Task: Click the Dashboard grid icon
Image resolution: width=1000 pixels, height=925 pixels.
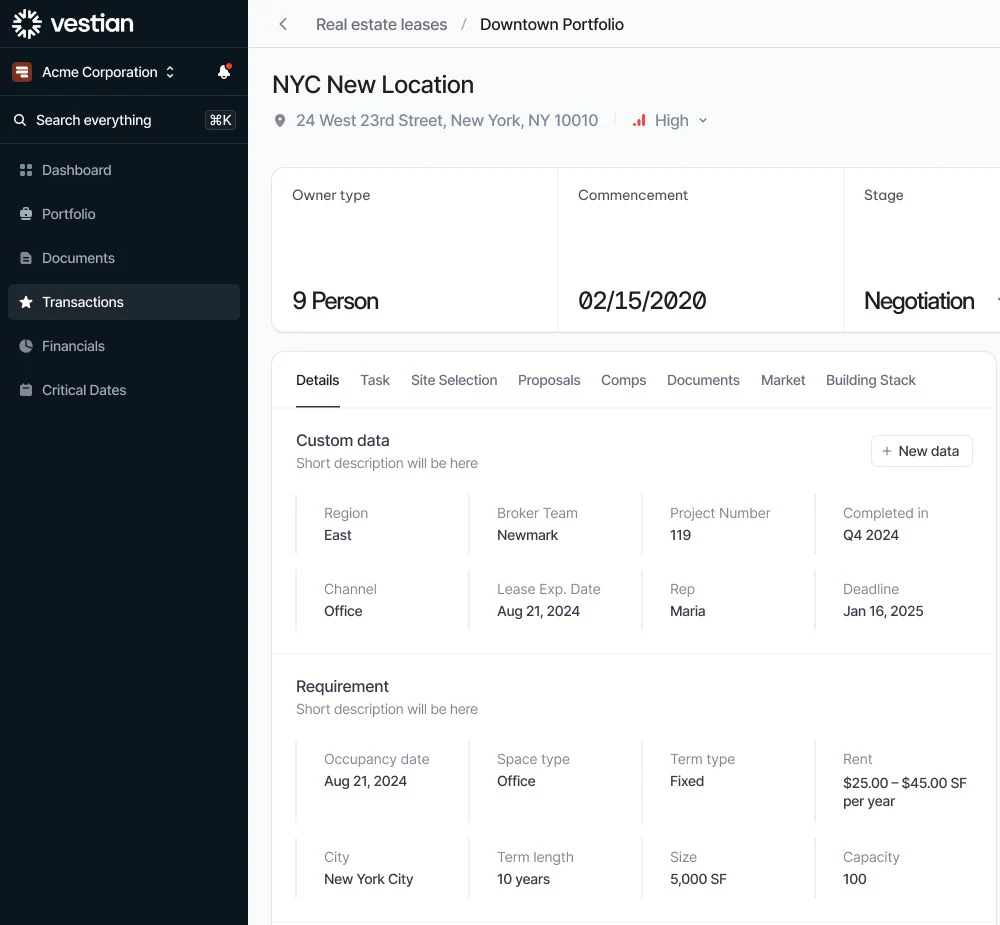Action: [x=26, y=170]
